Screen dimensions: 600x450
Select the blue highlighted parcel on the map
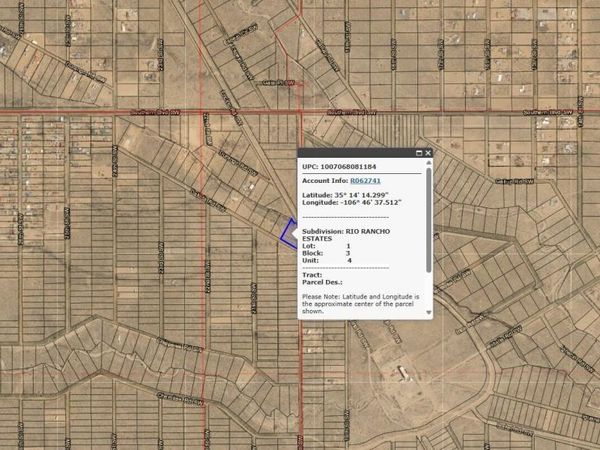[x=290, y=234]
